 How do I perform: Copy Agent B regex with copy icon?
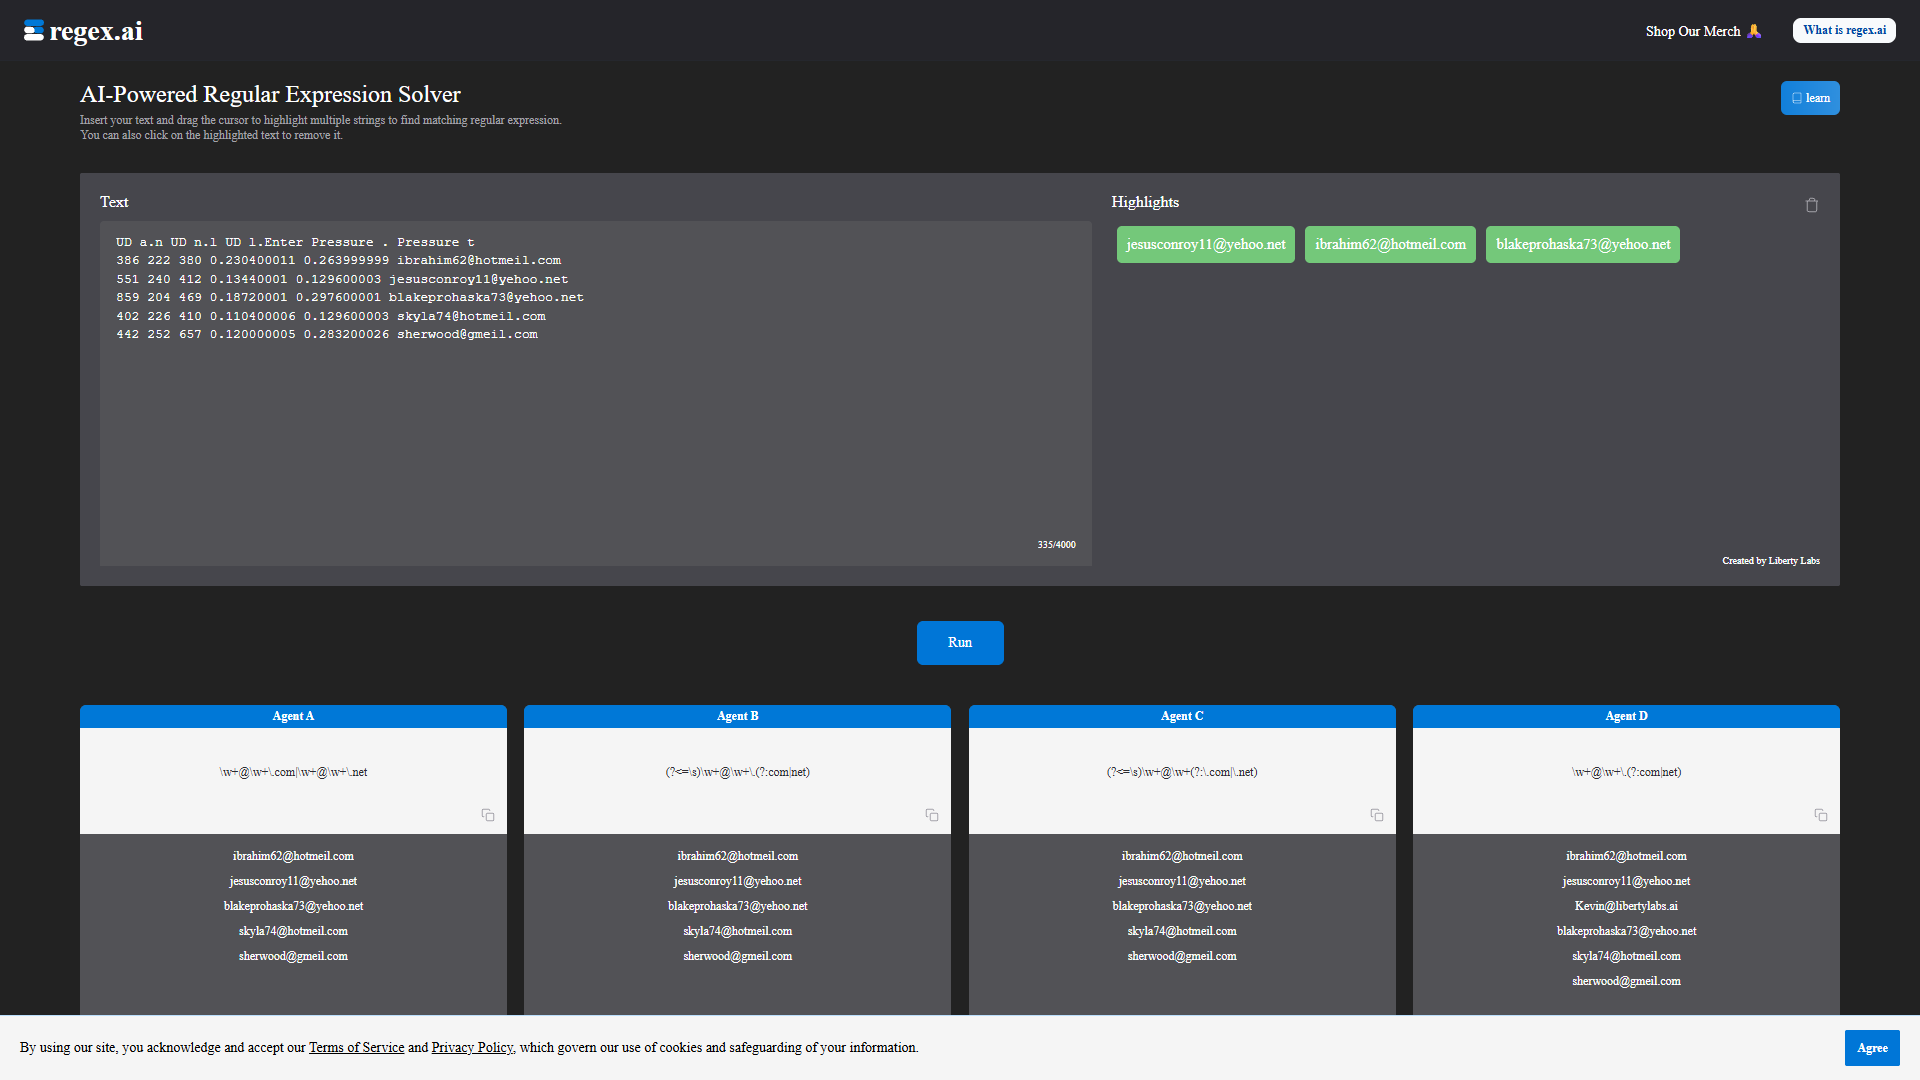tap(932, 815)
